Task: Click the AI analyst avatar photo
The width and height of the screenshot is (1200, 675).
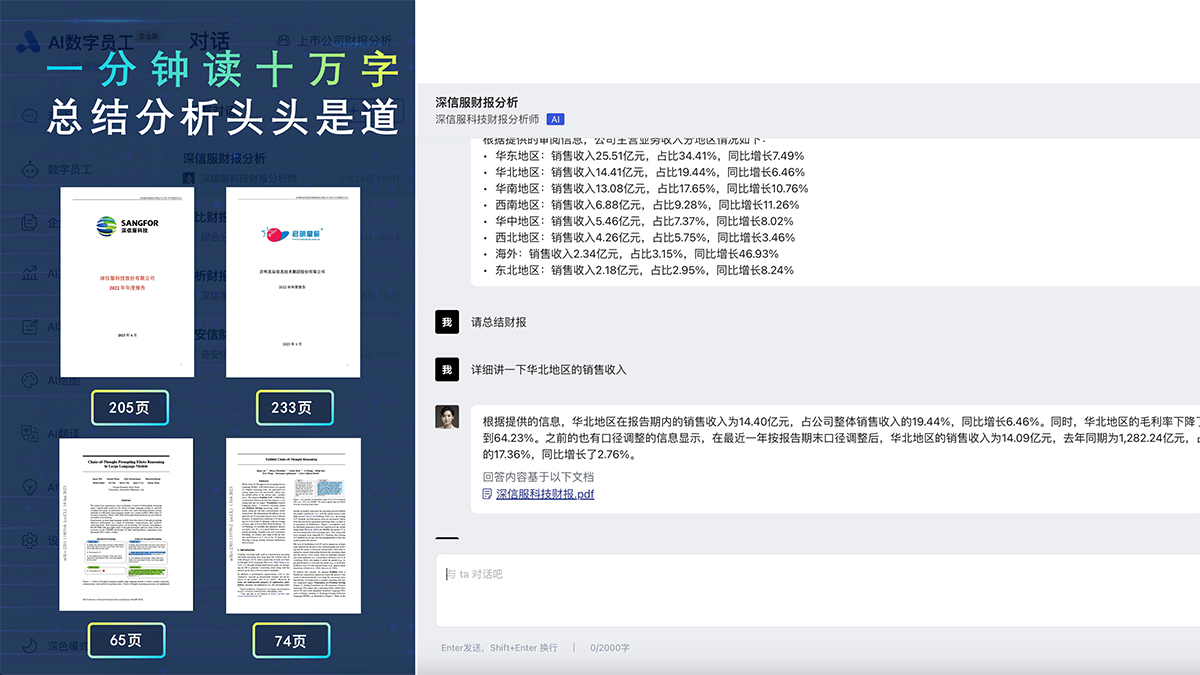Action: (447, 417)
